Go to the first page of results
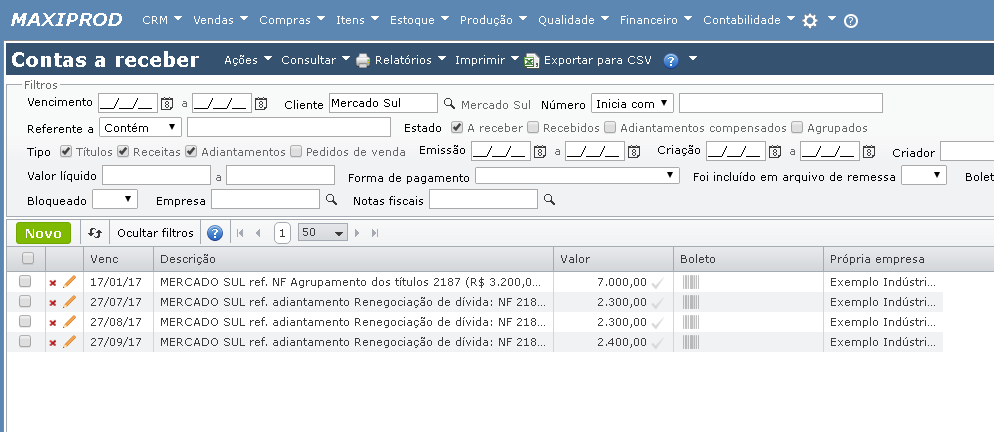The image size is (994, 432). point(240,233)
